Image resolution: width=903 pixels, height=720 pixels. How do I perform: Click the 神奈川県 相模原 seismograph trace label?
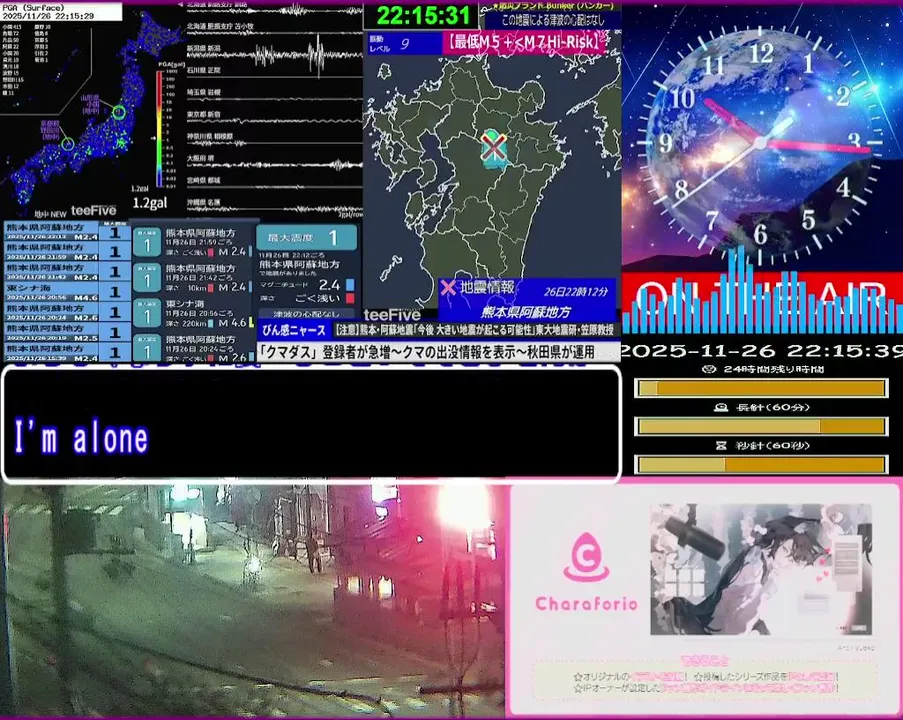pos(210,137)
